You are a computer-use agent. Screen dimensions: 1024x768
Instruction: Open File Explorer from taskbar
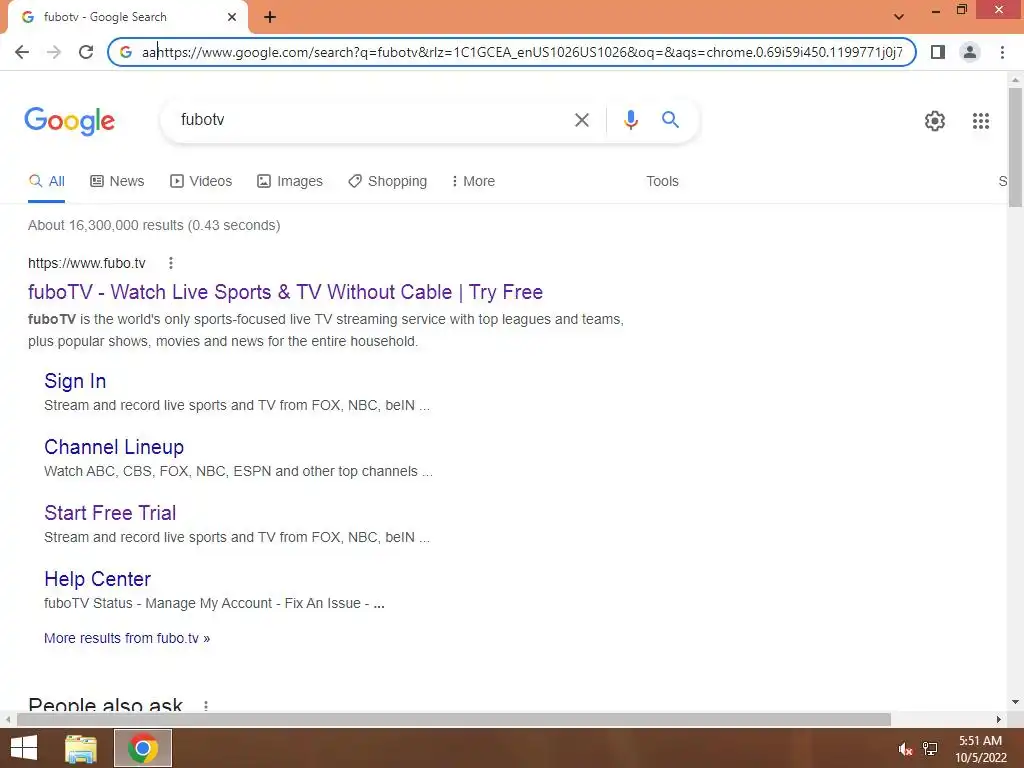pos(81,748)
